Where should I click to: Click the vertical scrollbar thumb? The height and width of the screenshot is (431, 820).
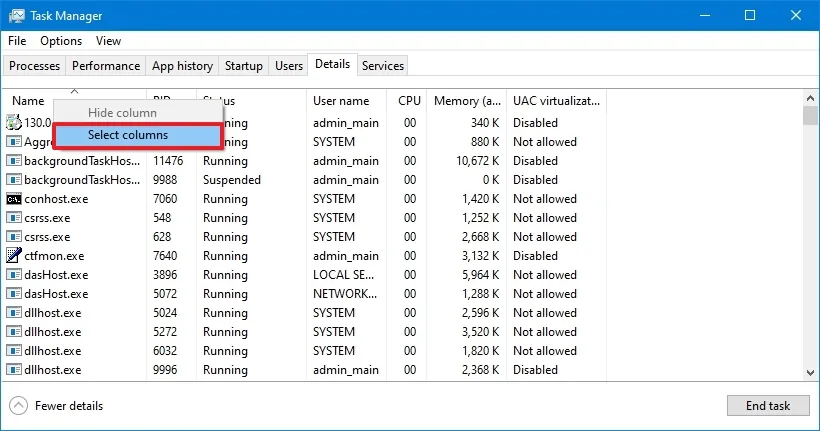[x=810, y=116]
